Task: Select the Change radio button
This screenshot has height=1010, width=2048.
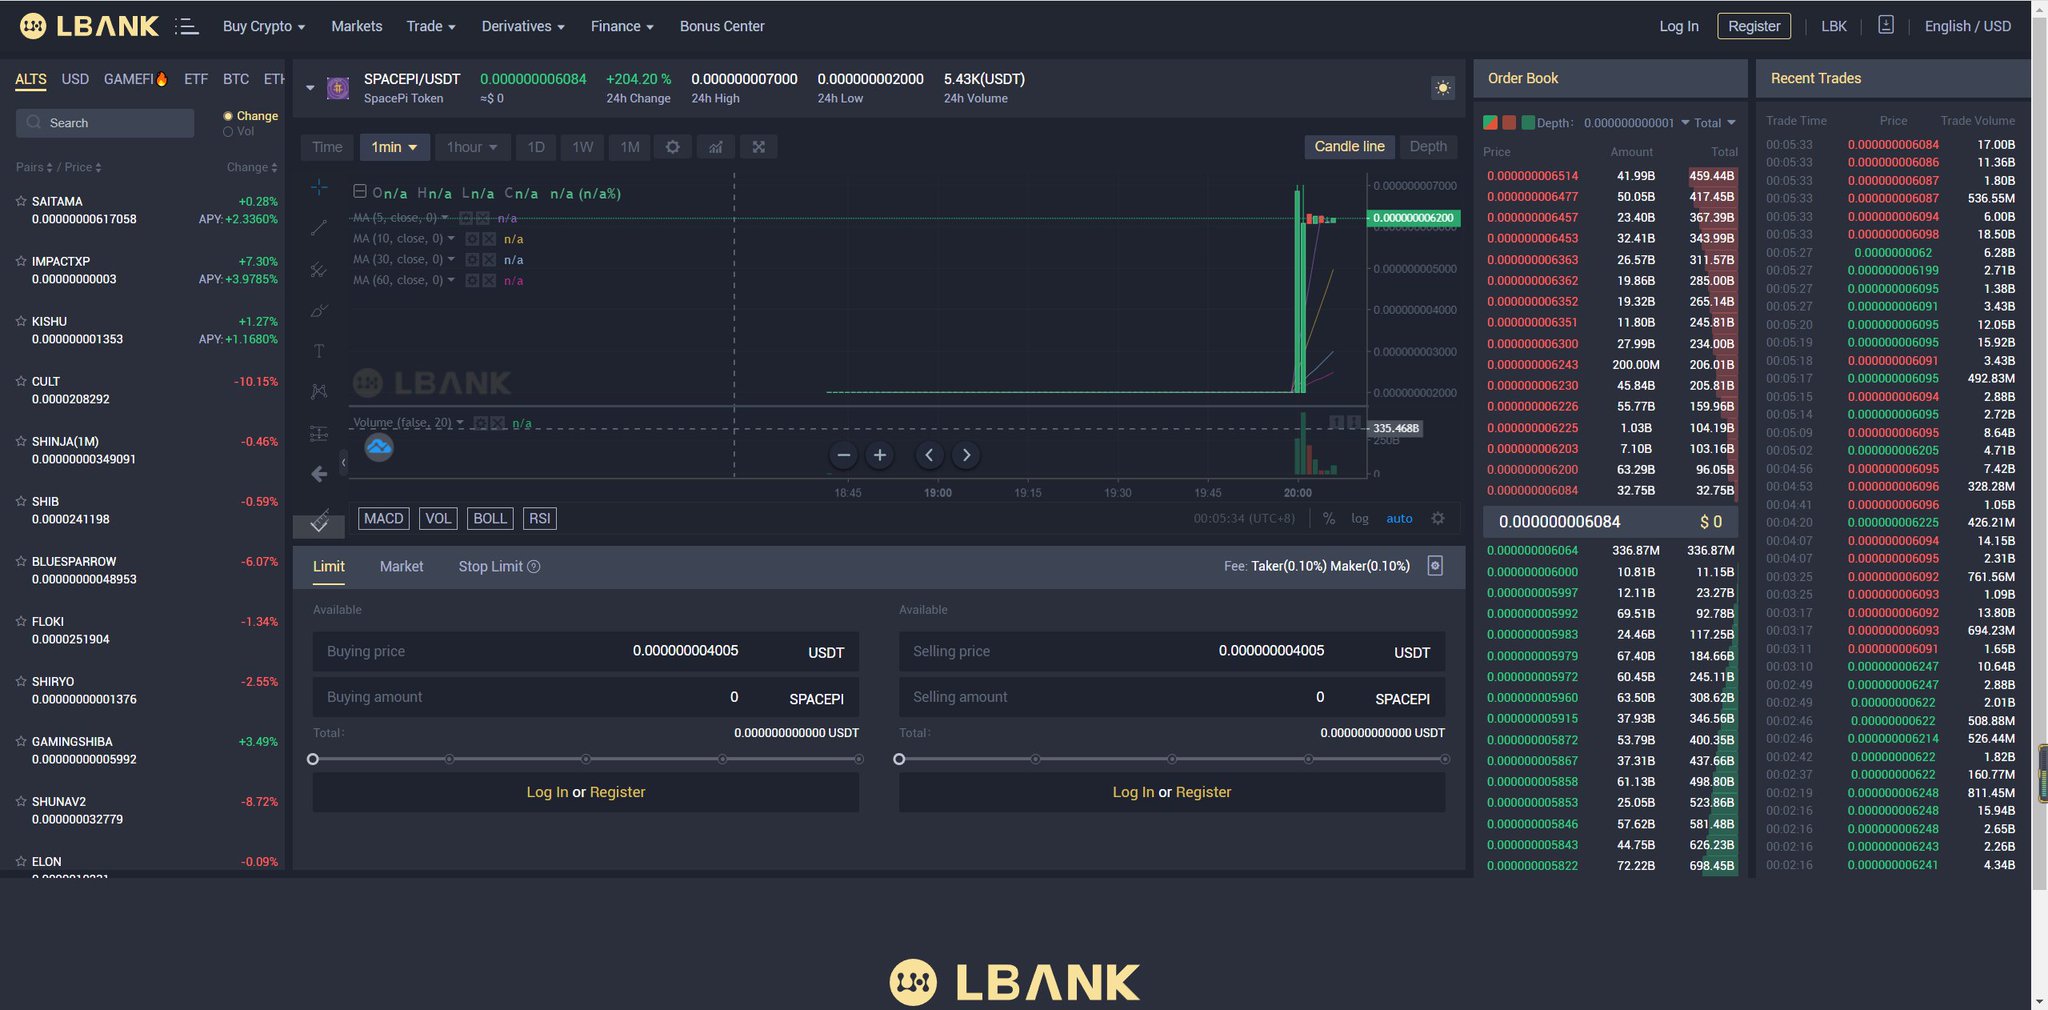Action: (229, 115)
